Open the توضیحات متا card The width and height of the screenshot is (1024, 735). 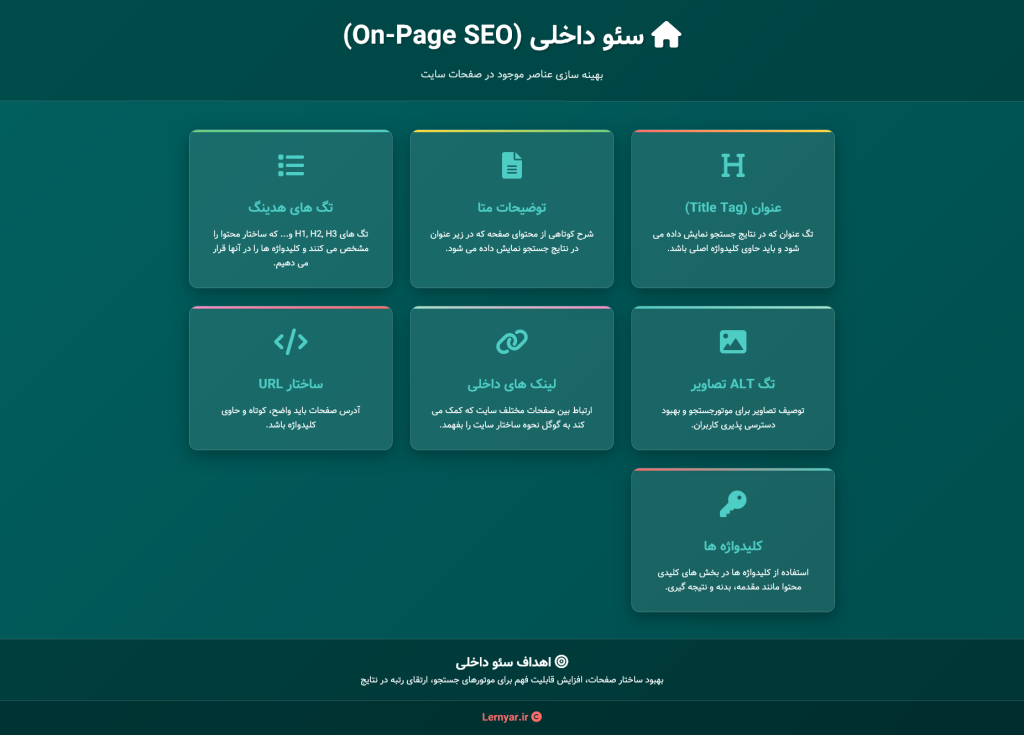511,207
